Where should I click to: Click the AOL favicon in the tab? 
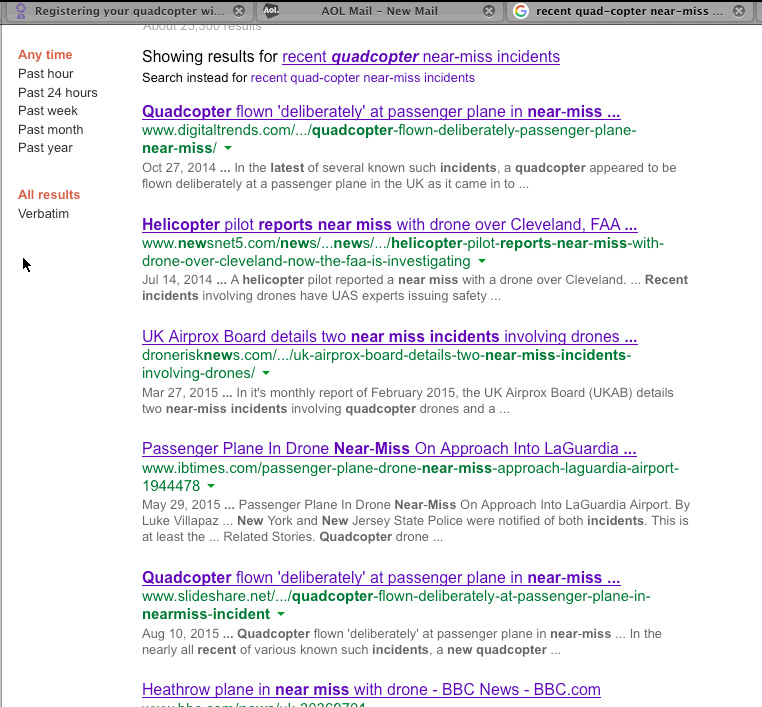pos(271,10)
